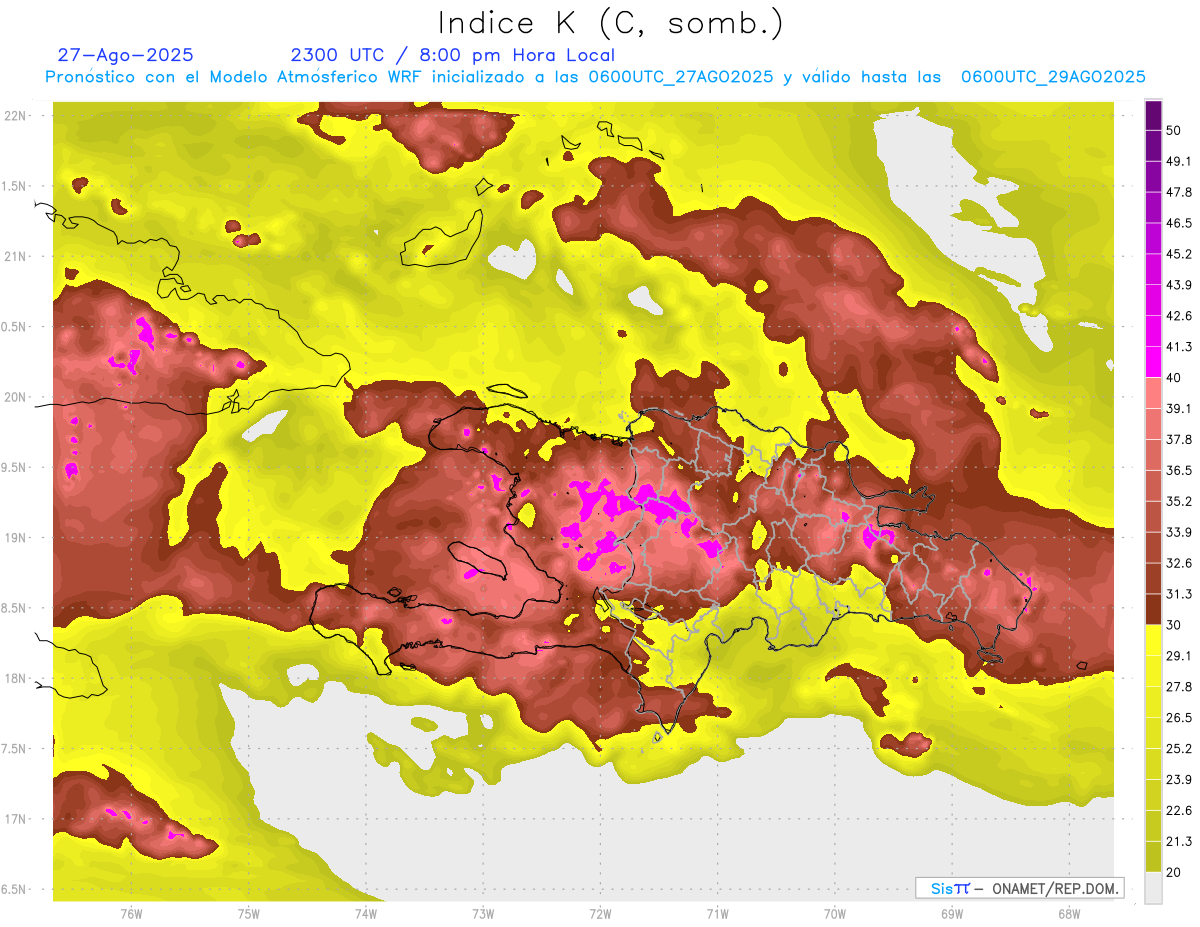Pick the dark brown swatch between 30 and 31.3
Viewport: 1200px width, 927px height.
click(1153, 609)
